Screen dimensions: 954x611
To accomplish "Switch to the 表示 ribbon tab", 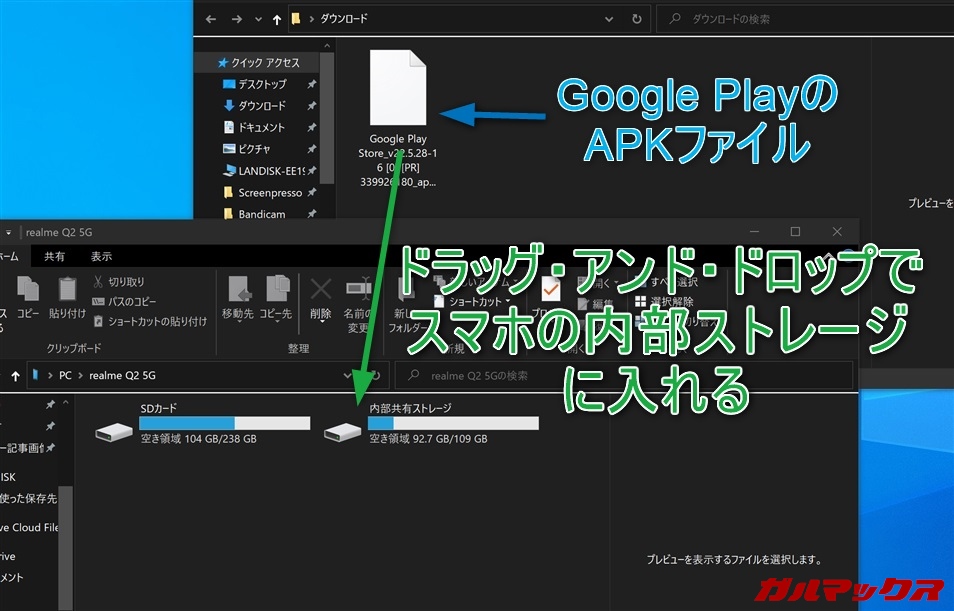I will coord(101,257).
